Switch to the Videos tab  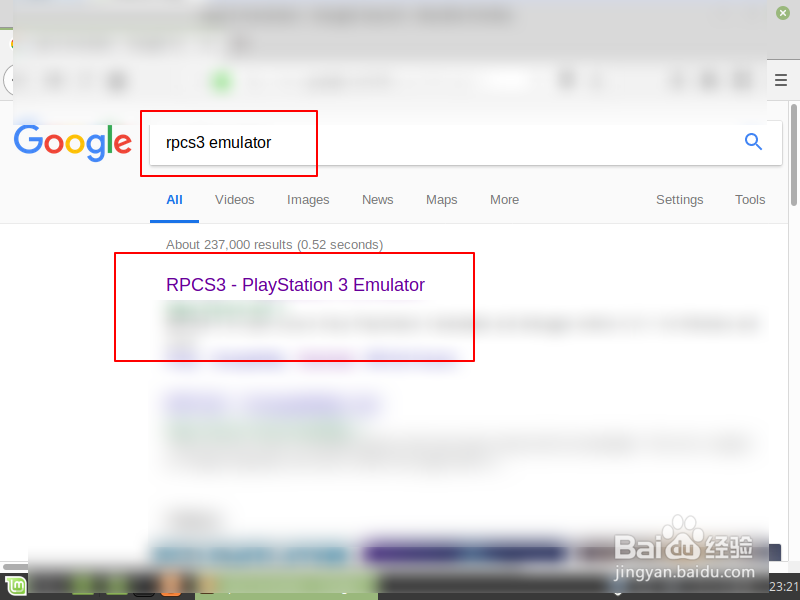235,200
